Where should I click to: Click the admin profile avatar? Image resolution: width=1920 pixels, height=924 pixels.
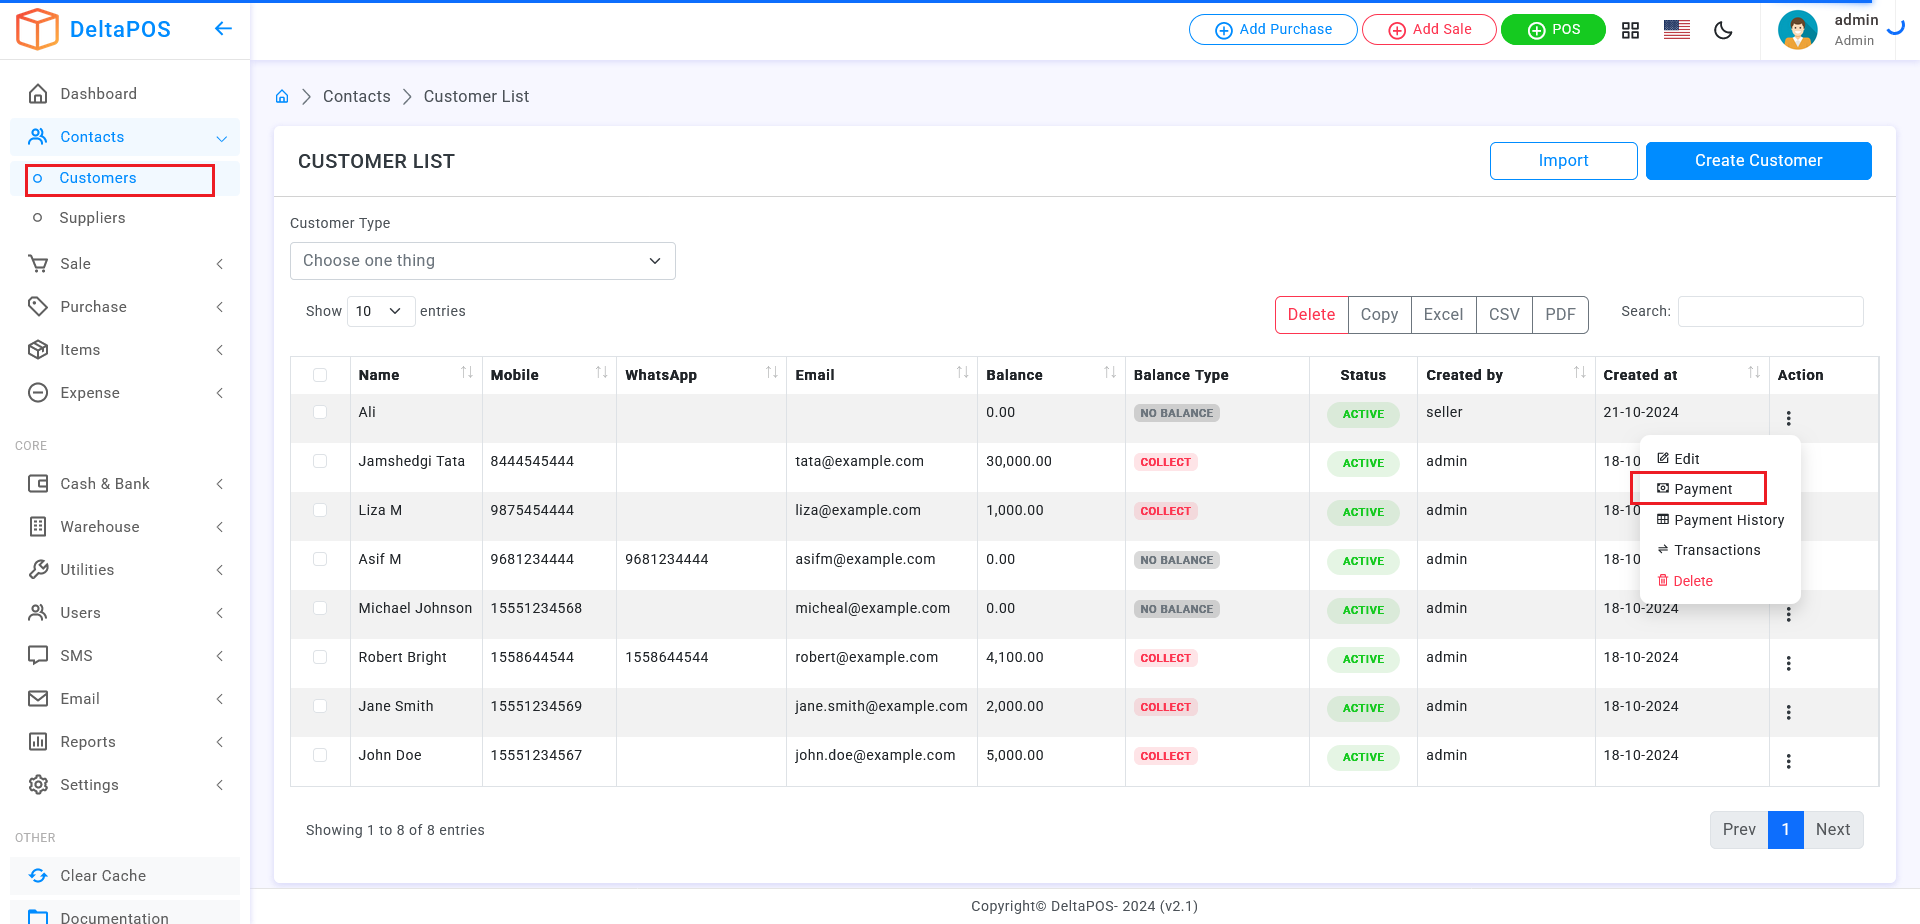1797,30
